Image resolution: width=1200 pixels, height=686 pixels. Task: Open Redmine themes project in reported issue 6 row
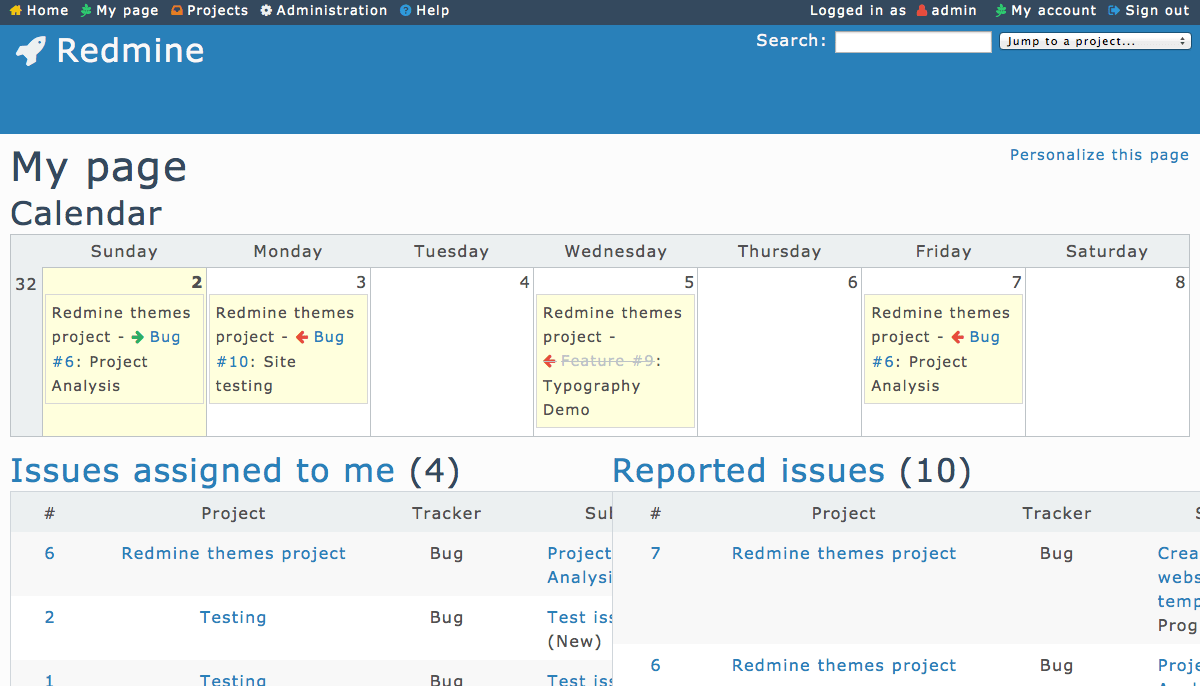click(x=844, y=665)
